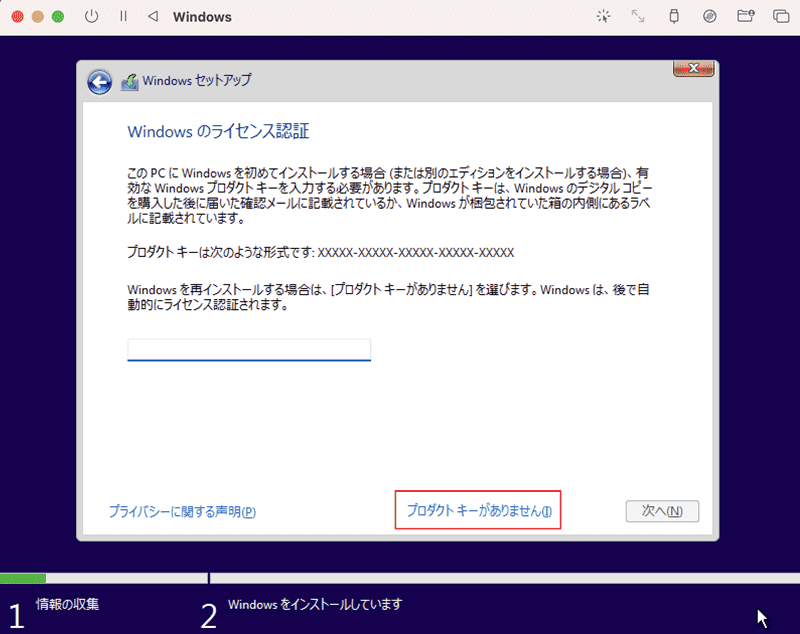Image resolution: width=800 pixels, height=634 pixels.
Task: Click Windows をインストールしています step label
Action: [x=315, y=604]
